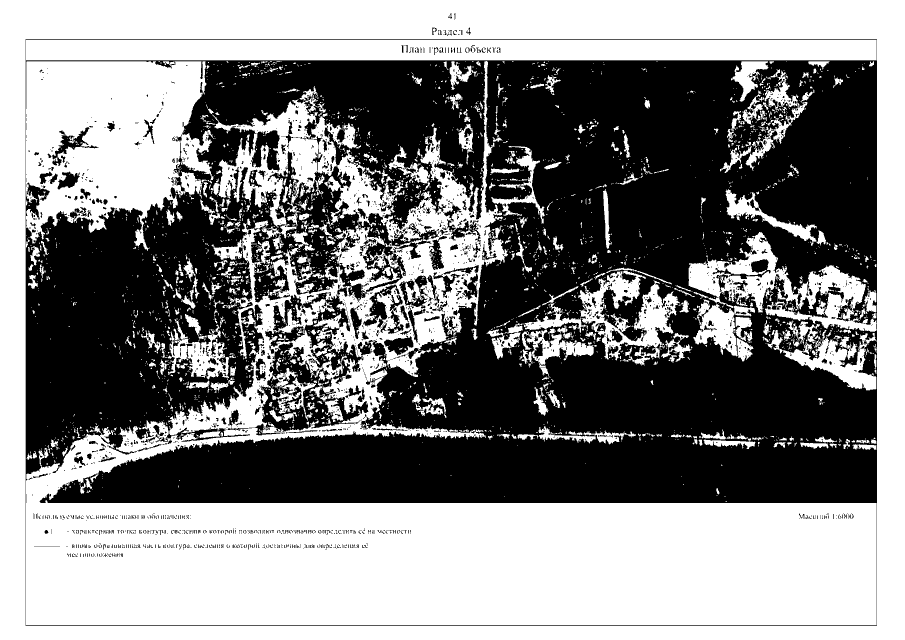Click the characteristic point dot symbol in legend
Image resolution: width=905 pixels, height=640 pixels.
point(47,532)
